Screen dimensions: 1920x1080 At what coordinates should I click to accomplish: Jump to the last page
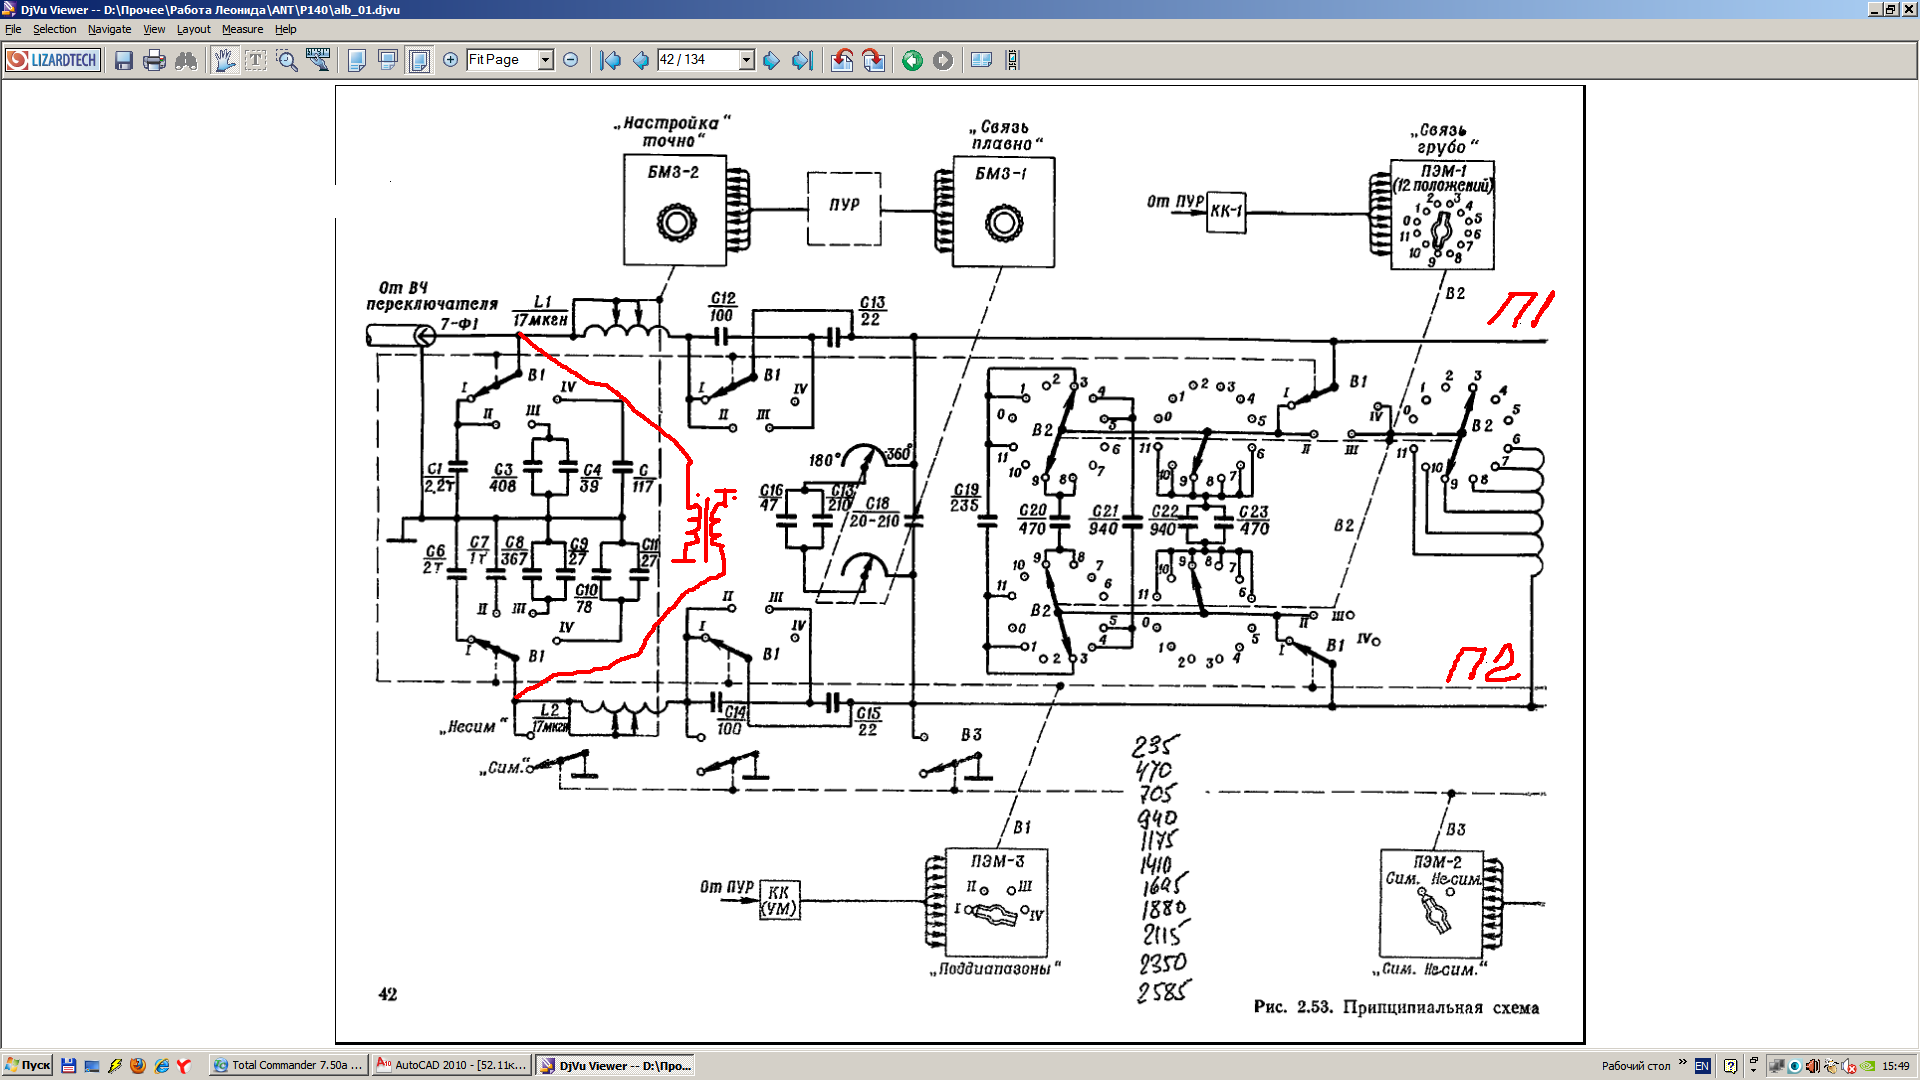point(802,60)
